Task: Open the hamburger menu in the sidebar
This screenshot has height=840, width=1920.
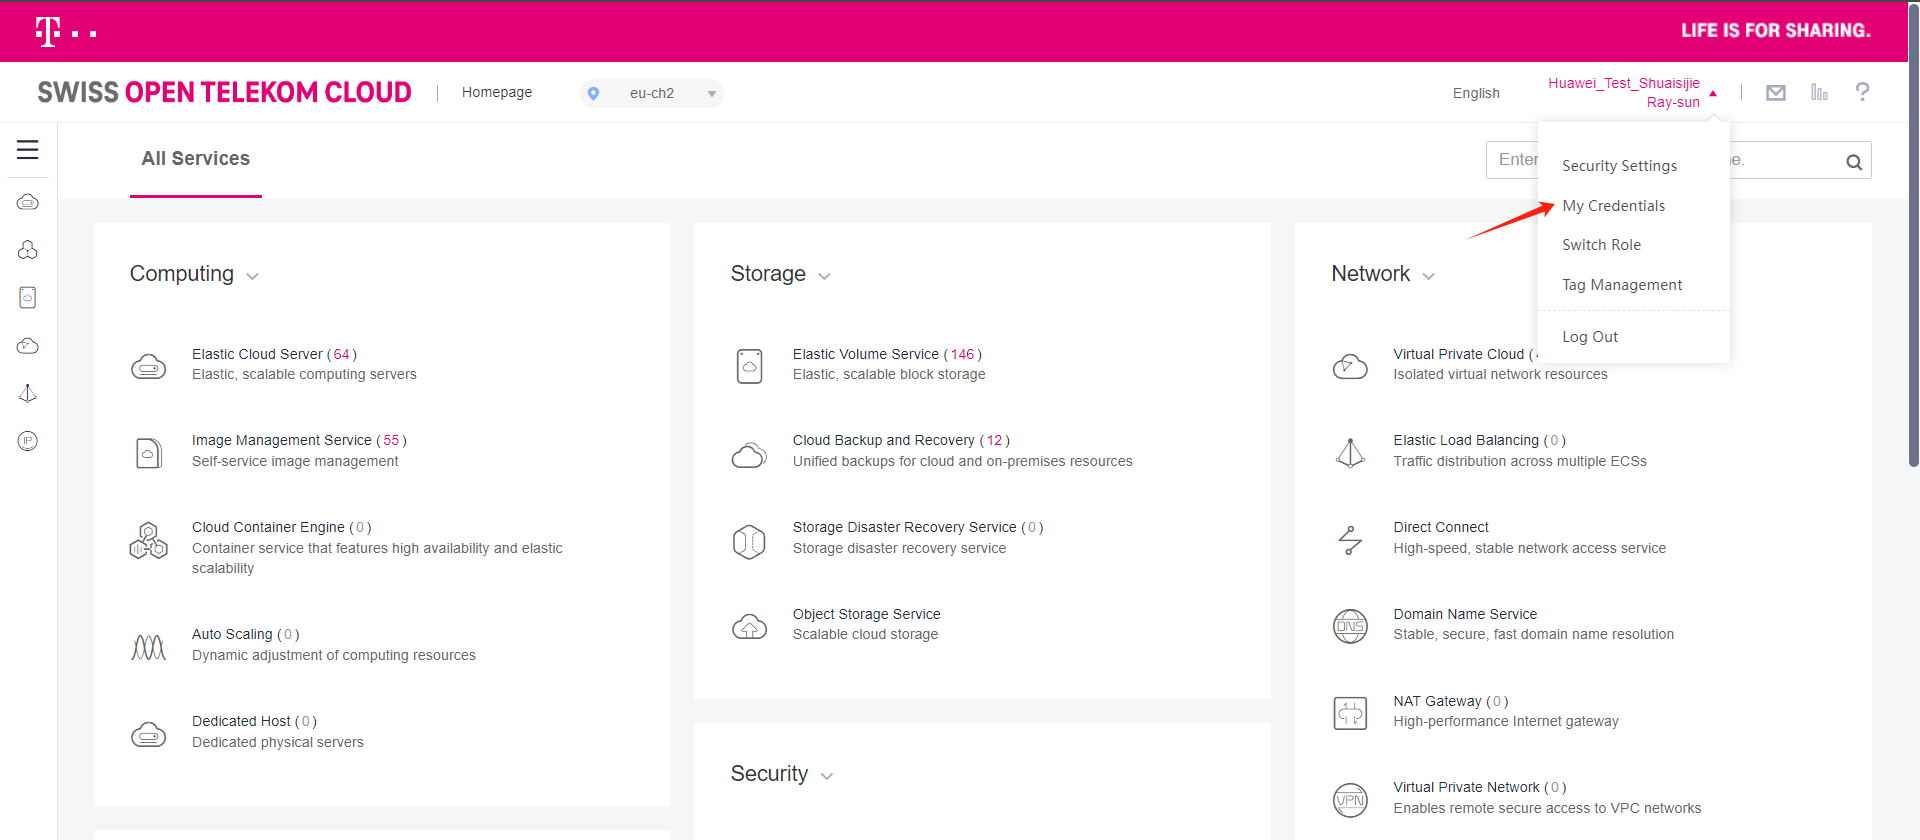Action: coord(28,150)
